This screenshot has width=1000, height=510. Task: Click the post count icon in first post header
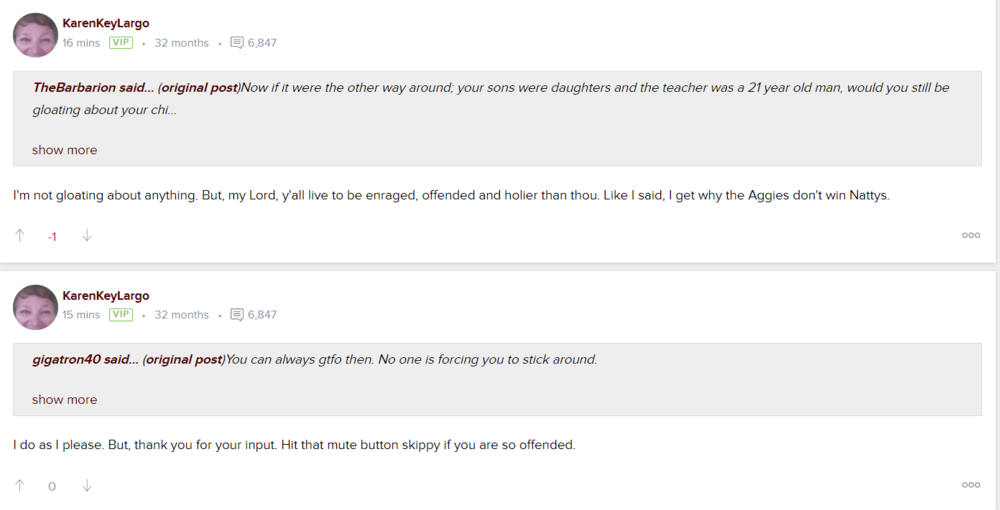click(237, 43)
